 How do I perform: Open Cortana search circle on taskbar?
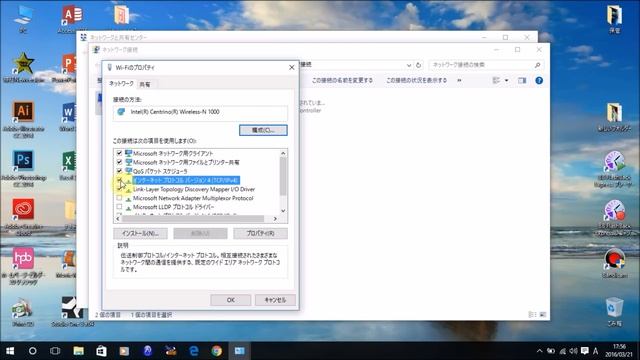click(x=33, y=351)
